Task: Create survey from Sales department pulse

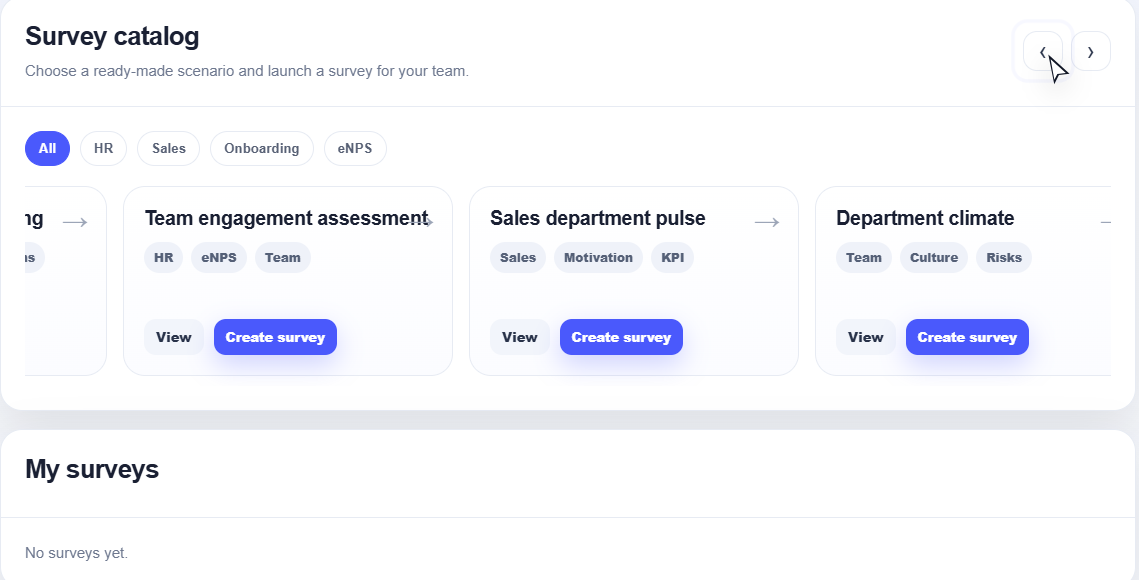Action: point(621,337)
